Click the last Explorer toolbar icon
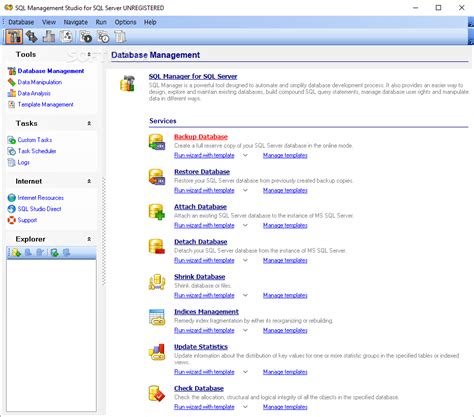Screen dimensions: 474x417 [x=66, y=253]
